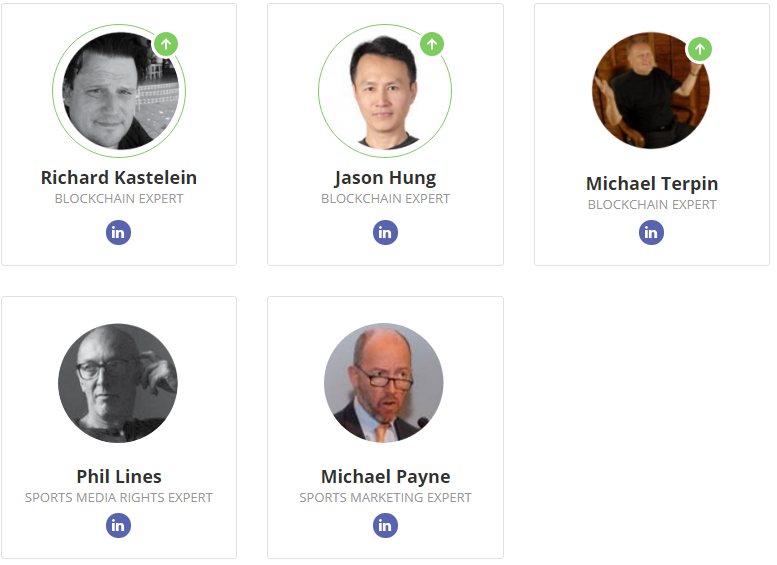This screenshot has width=777, height=565.
Task: Click the Richard Kastelein name heading
Action: (x=119, y=177)
